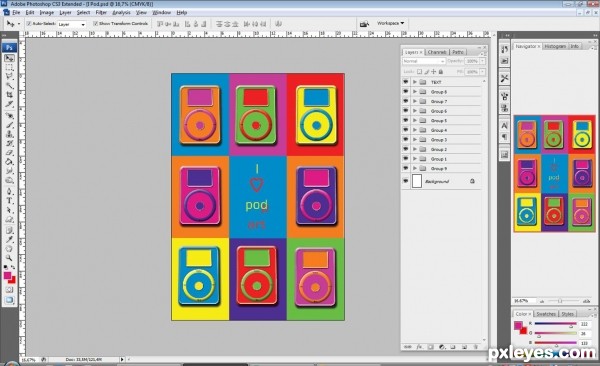Click the Go to Bridge icon
Viewport: 600px width, 366px height.
click(364, 24)
